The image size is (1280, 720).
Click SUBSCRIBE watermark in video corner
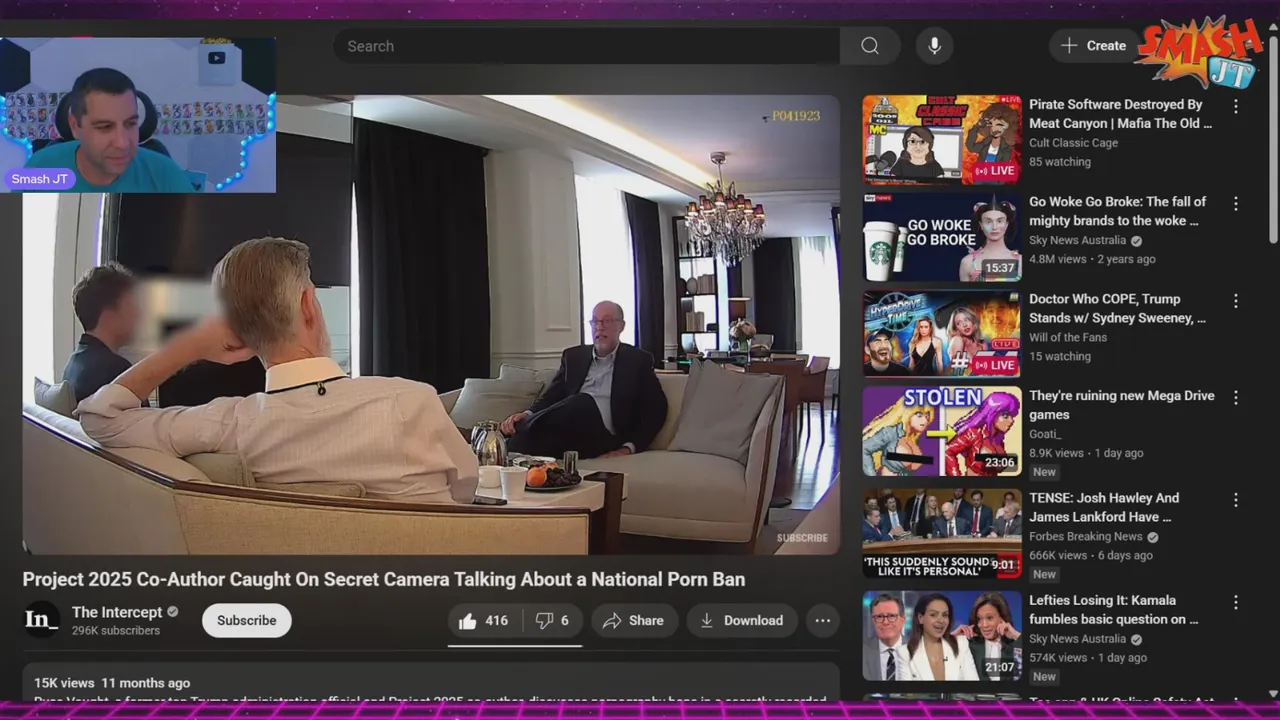(802, 538)
